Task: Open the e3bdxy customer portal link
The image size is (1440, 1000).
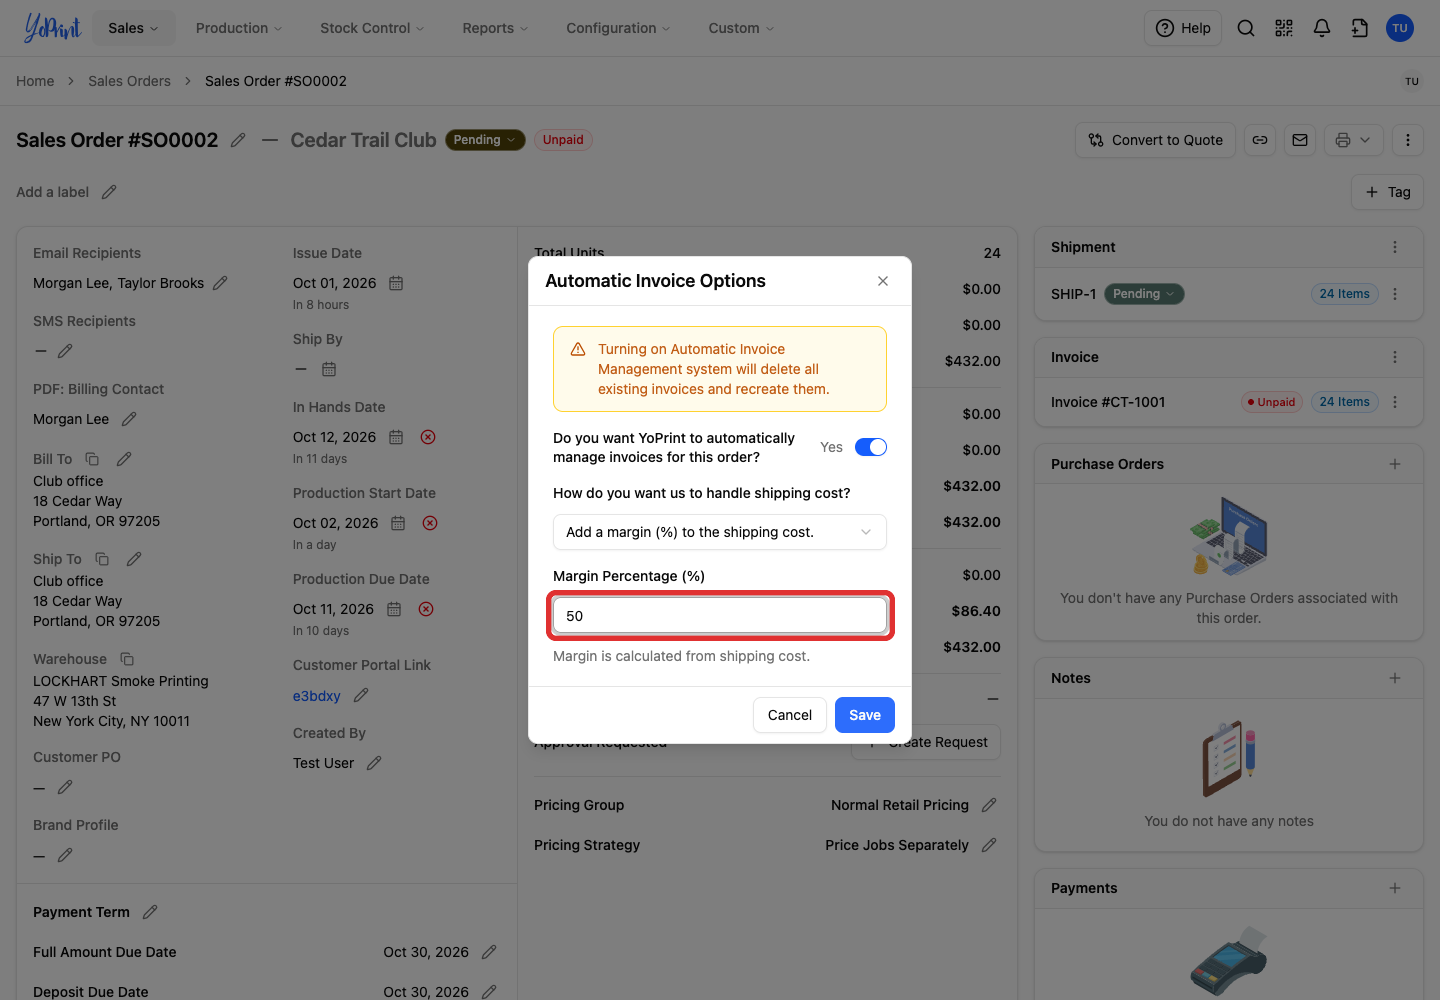Action: coord(317,696)
